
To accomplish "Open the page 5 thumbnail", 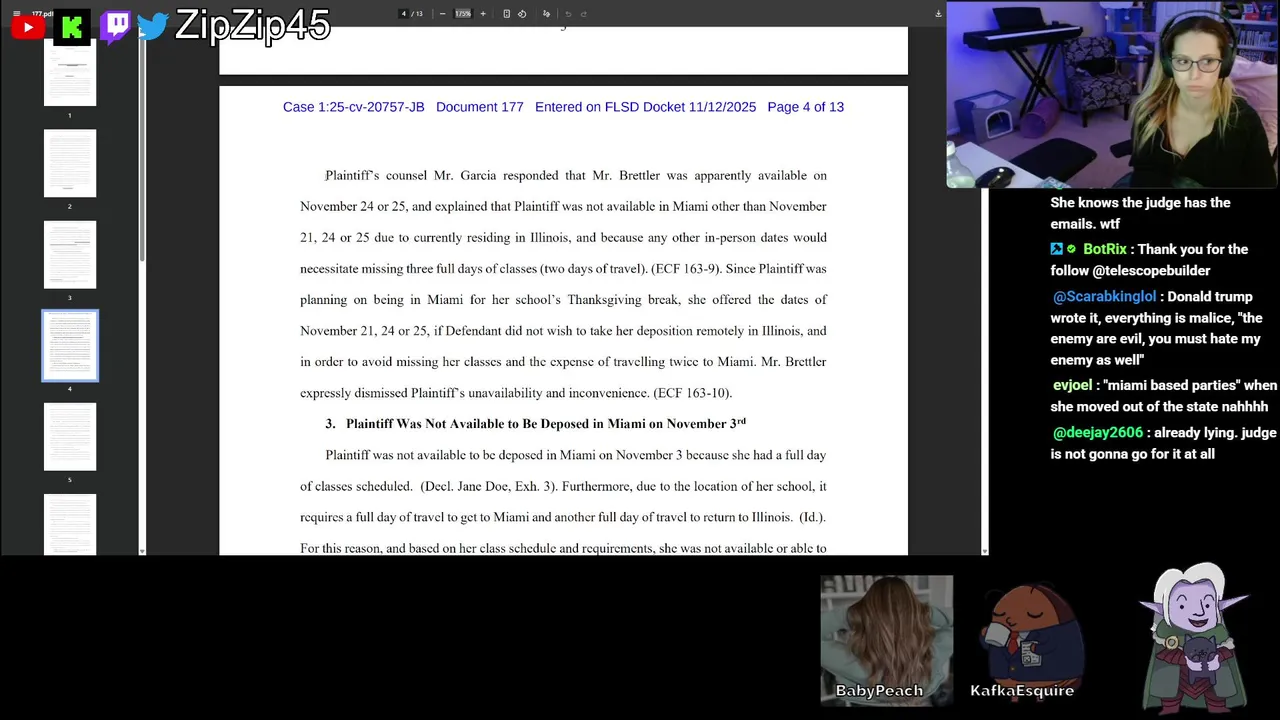I will tap(70, 436).
